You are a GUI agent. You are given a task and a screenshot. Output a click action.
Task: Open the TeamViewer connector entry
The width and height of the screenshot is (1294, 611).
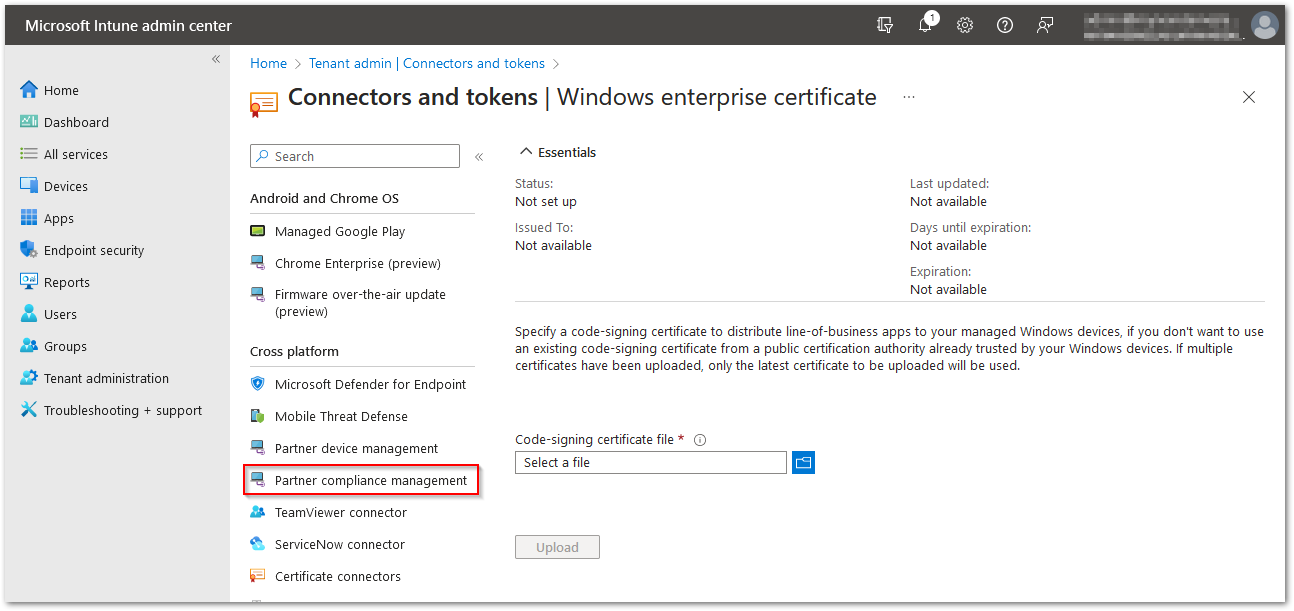click(341, 512)
